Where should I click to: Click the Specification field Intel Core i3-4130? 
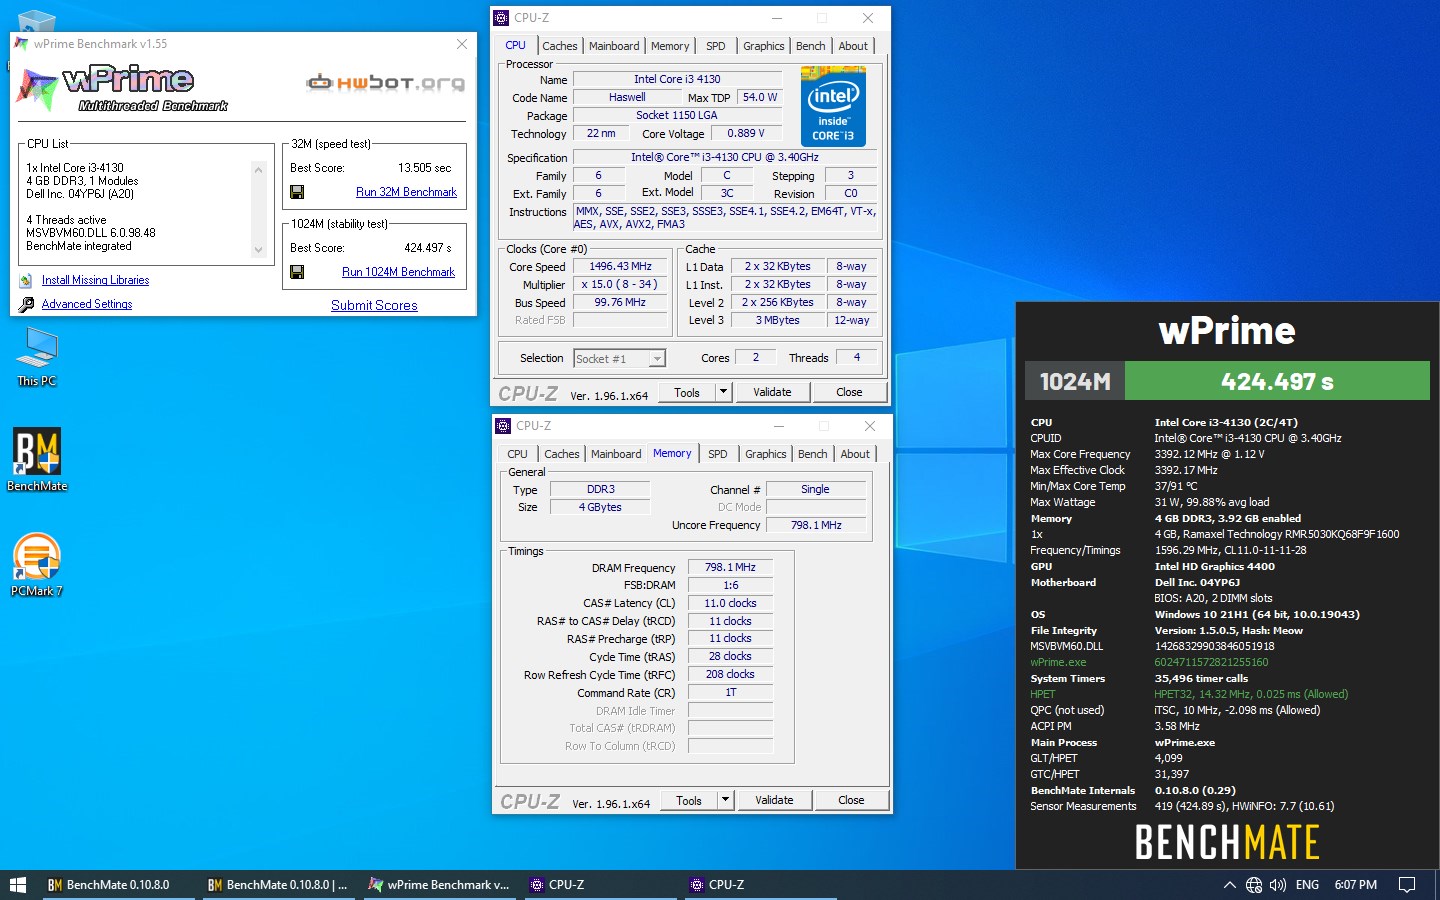724,158
